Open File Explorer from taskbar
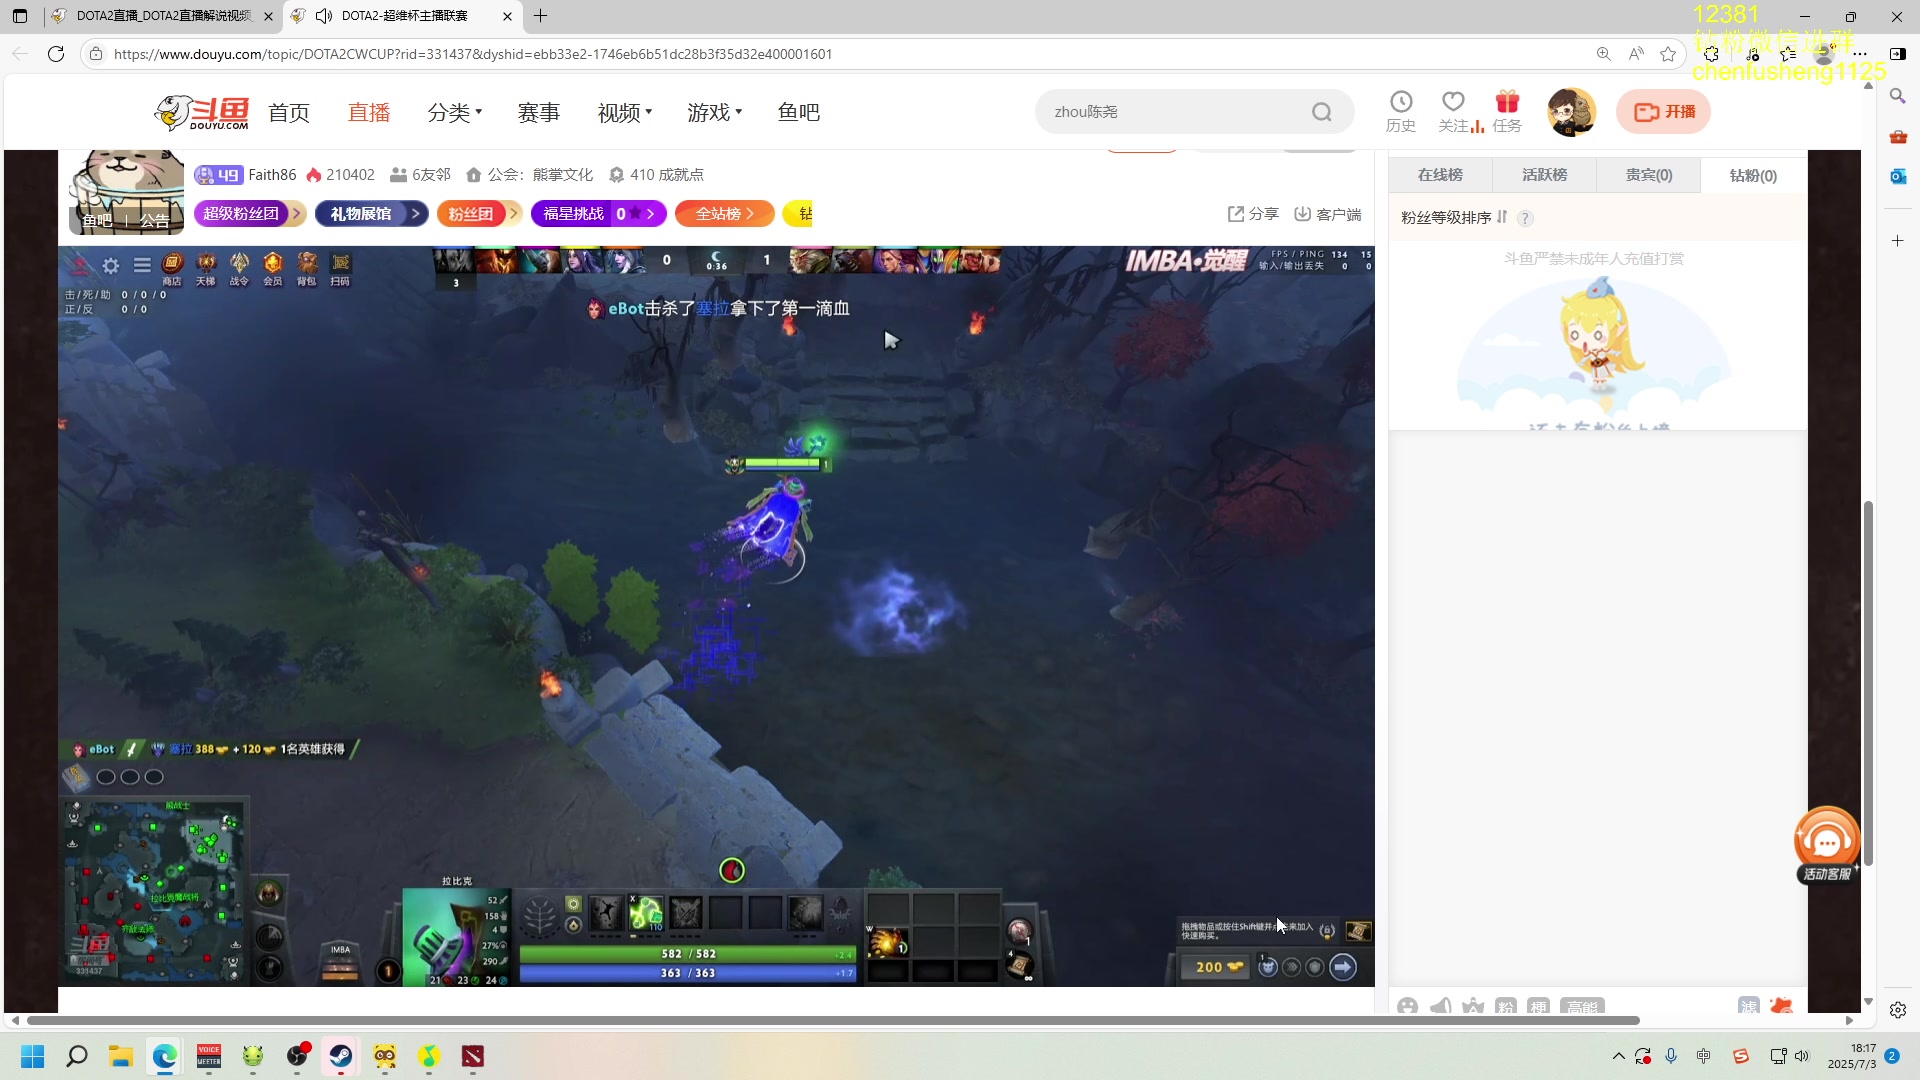The image size is (1920, 1080). (x=121, y=1056)
